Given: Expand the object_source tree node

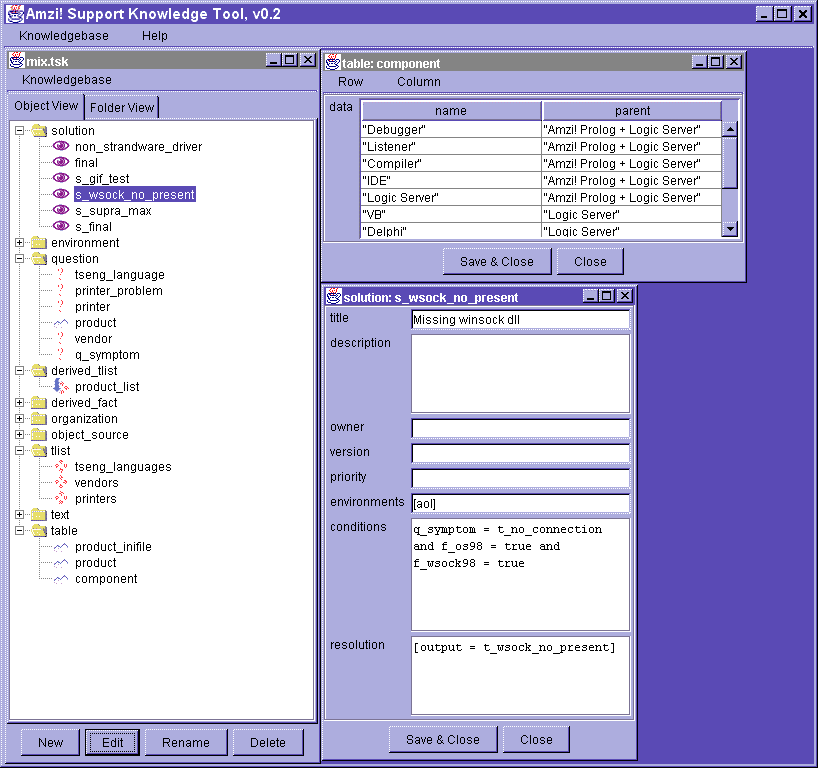Looking at the screenshot, I should [x=19, y=435].
